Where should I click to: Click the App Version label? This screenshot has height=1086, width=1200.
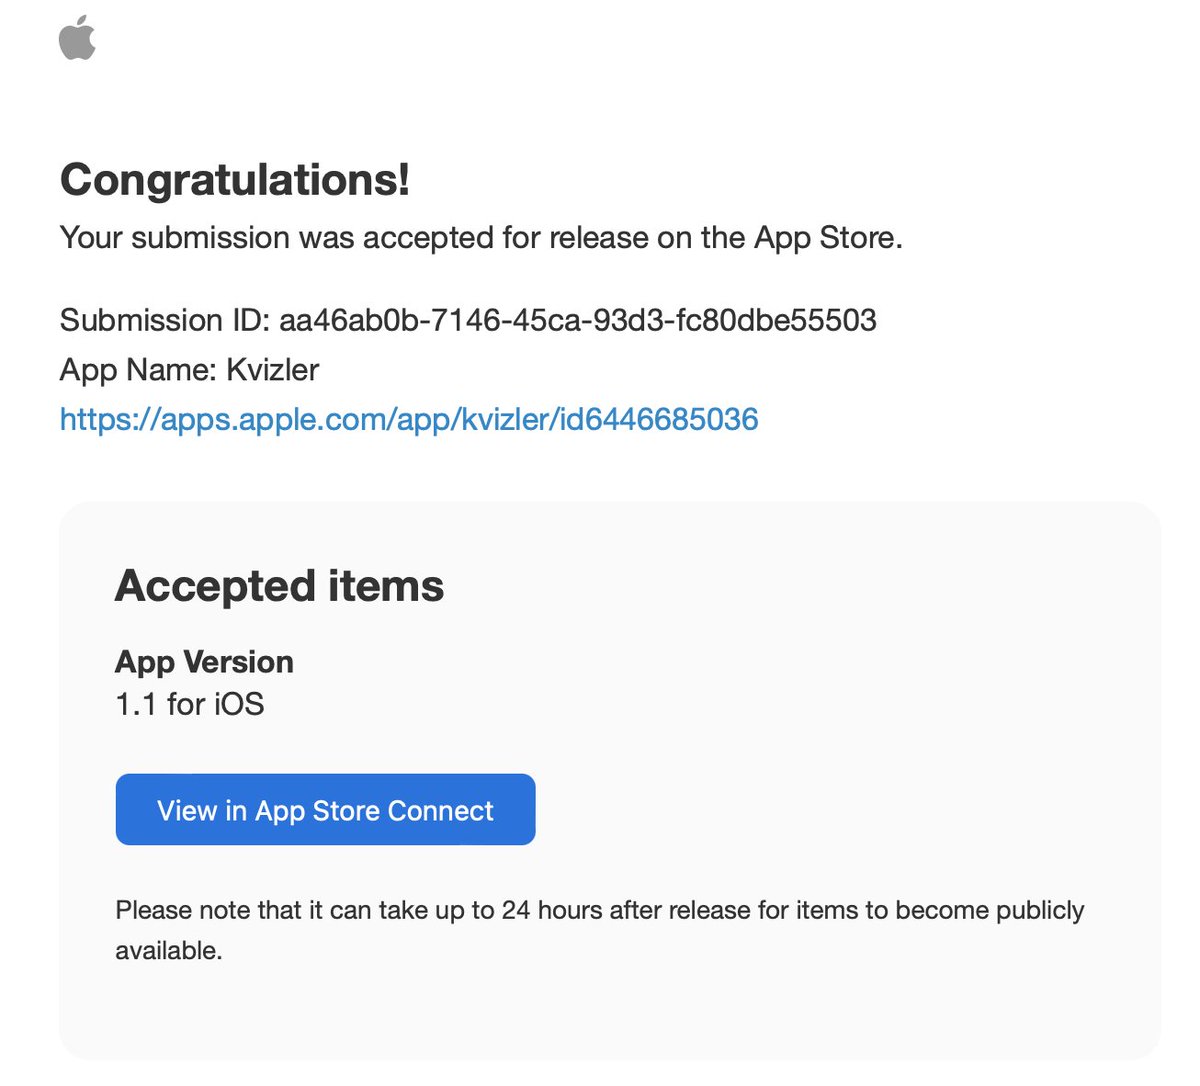[204, 662]
